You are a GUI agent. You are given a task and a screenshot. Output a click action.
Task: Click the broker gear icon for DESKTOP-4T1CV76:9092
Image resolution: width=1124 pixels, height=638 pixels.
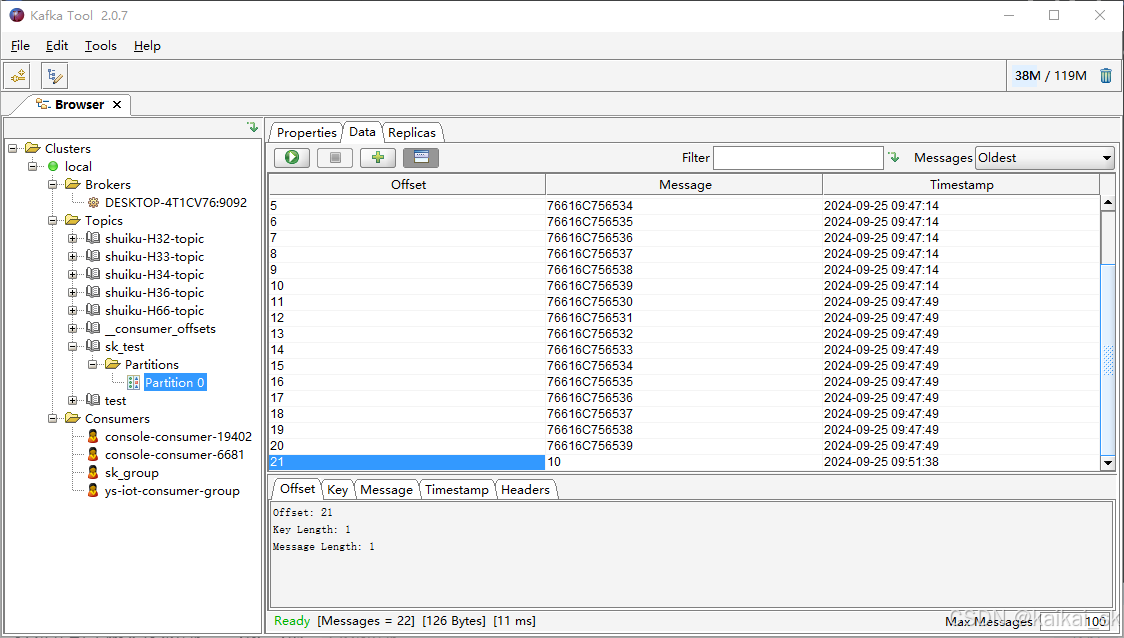[93, 203]
